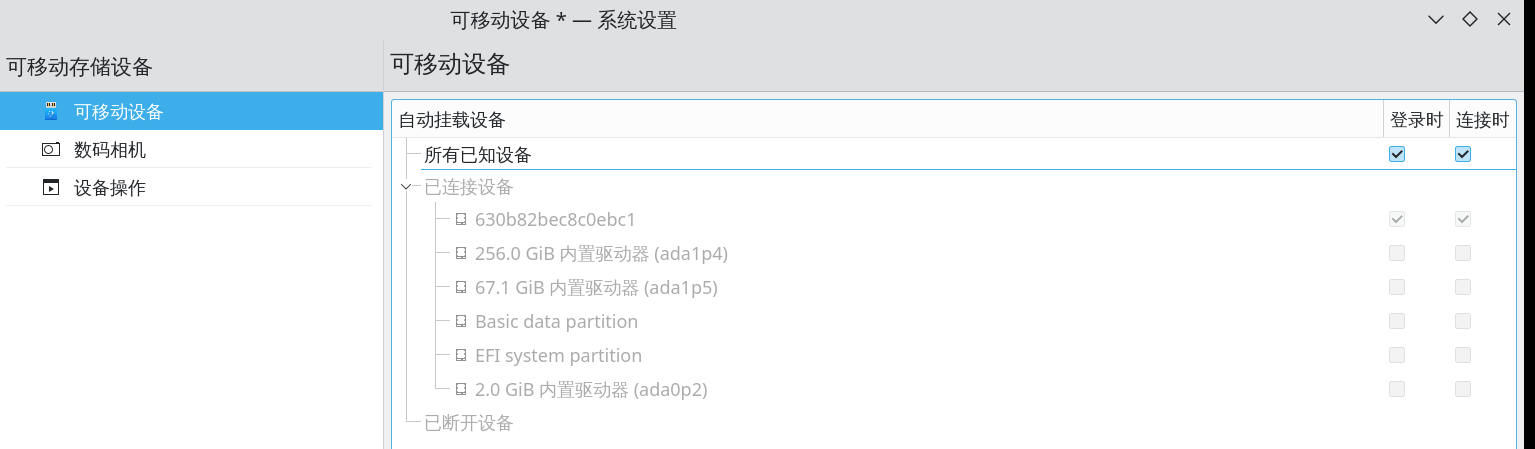Viewport: 1535px width, 449px height.
Task: Open 设备操作 settings page
Action: [x=110, y=188]
